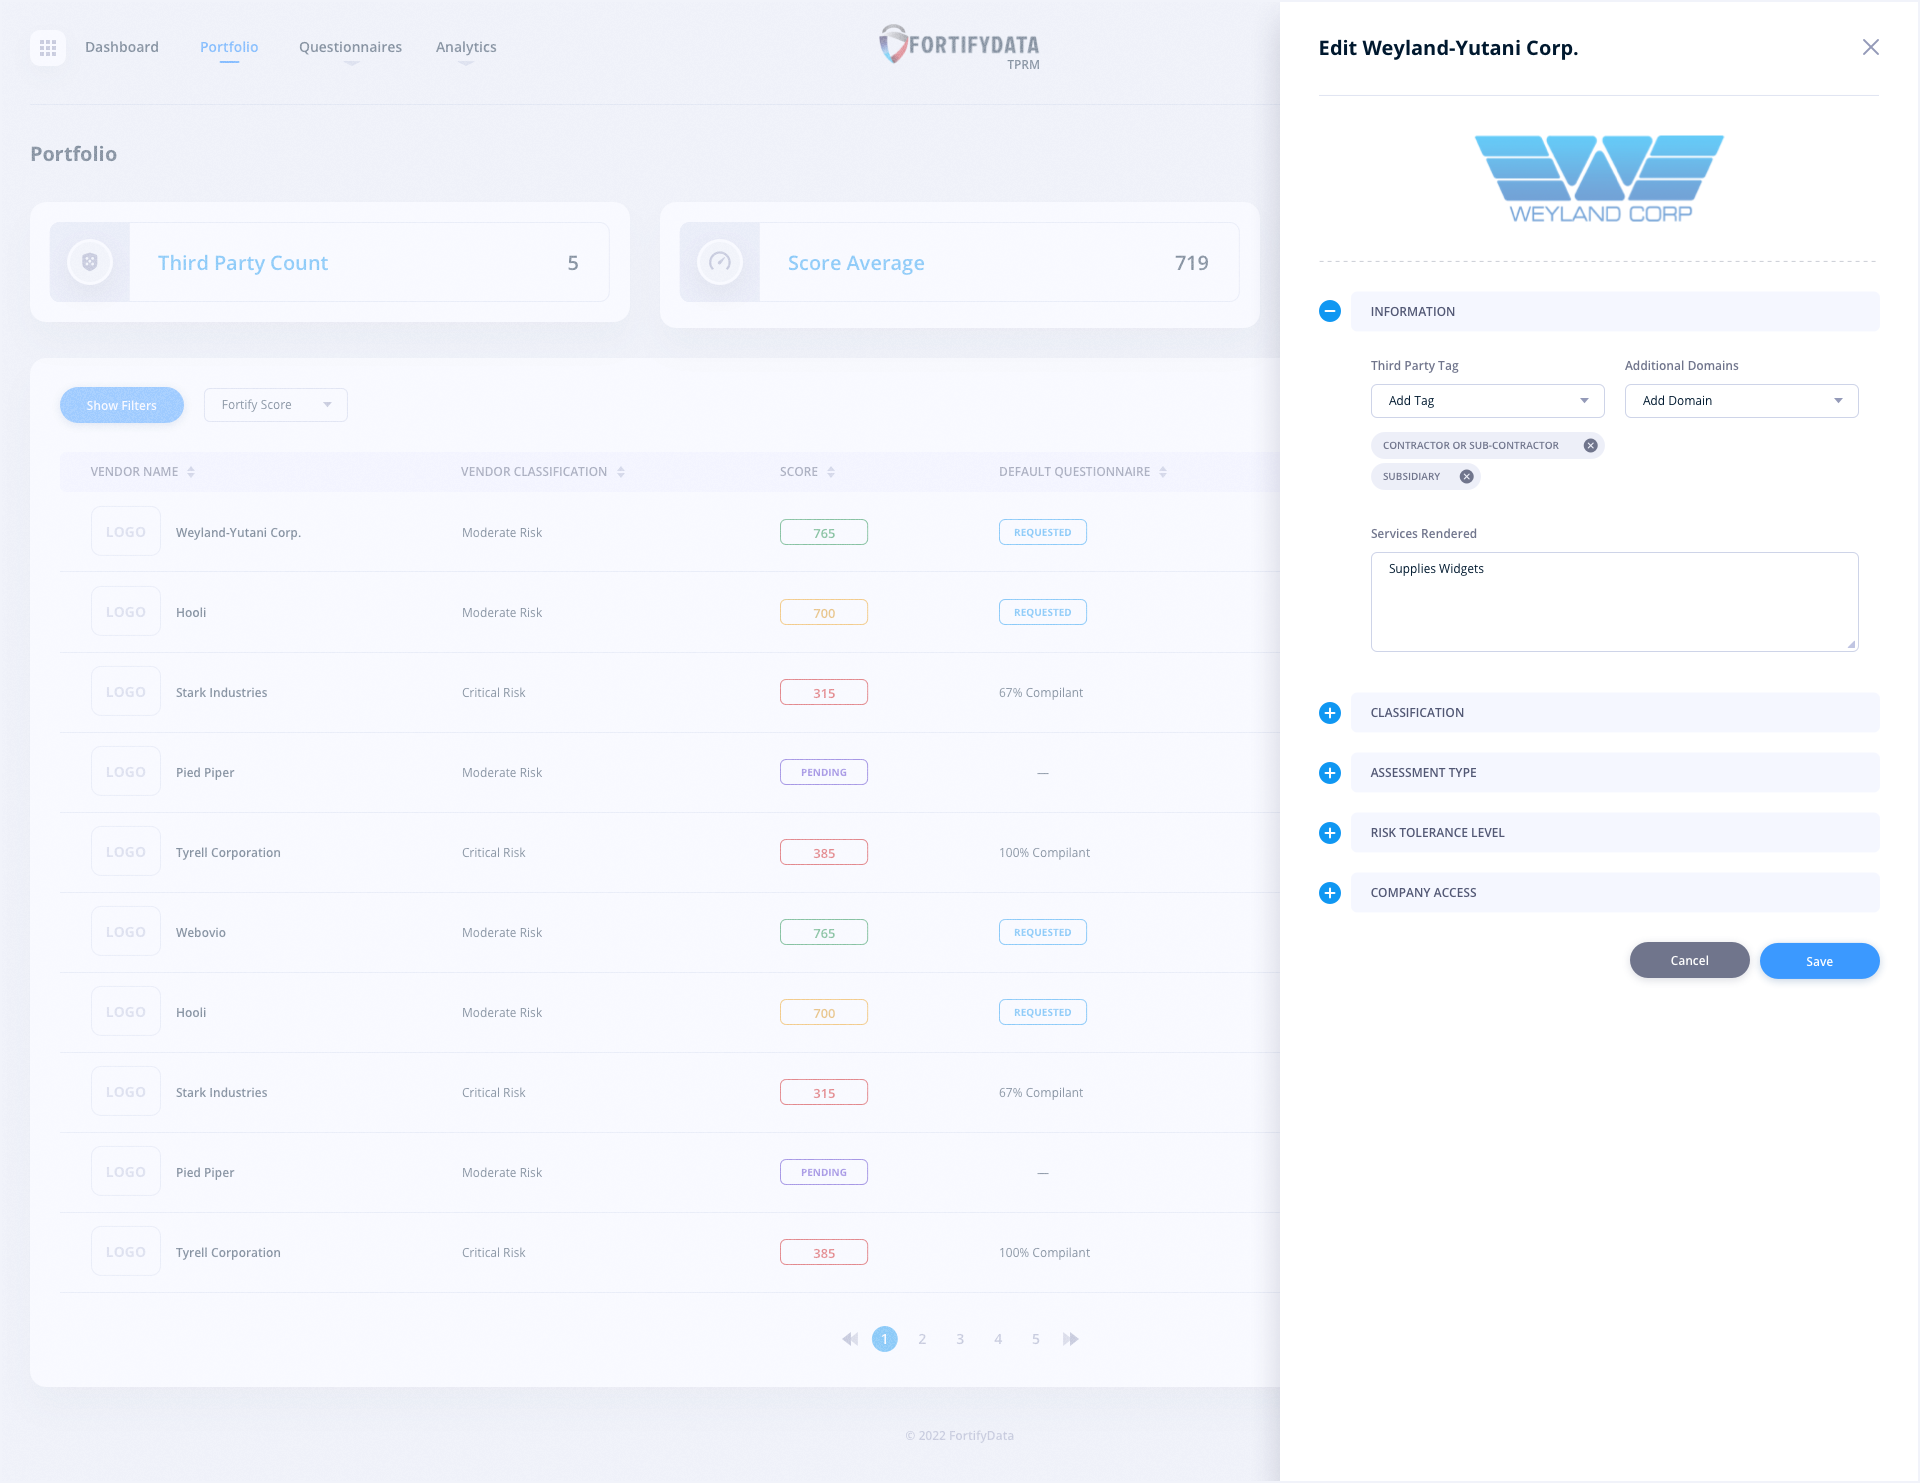1920x1483 pixels.
Task: Click the Third Party Count shield icon
Action: point(90,262)
